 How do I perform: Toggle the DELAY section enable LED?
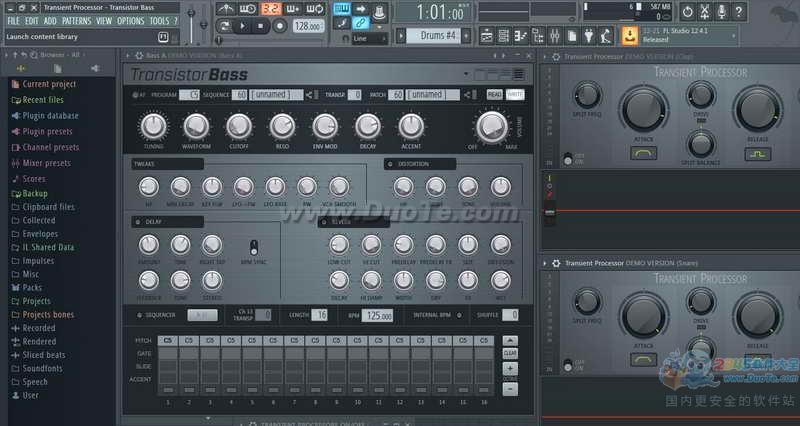click(x=138, y=222)
